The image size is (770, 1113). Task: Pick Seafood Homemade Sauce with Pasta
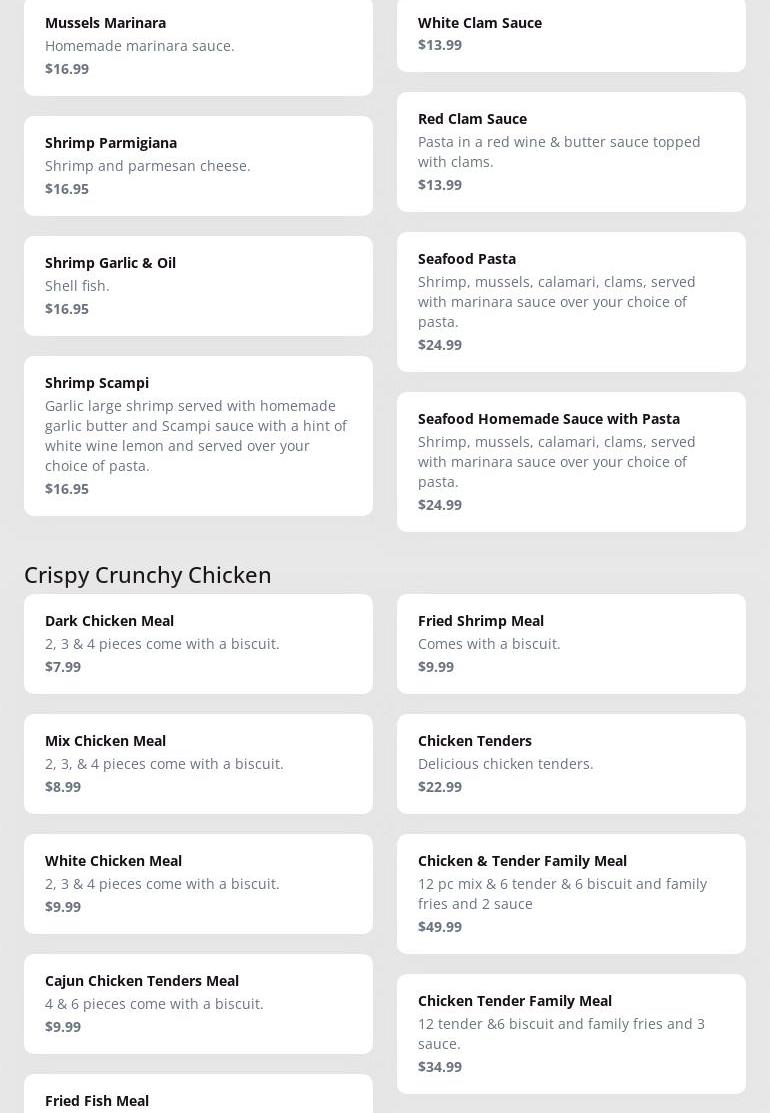[x=570, y=461]
